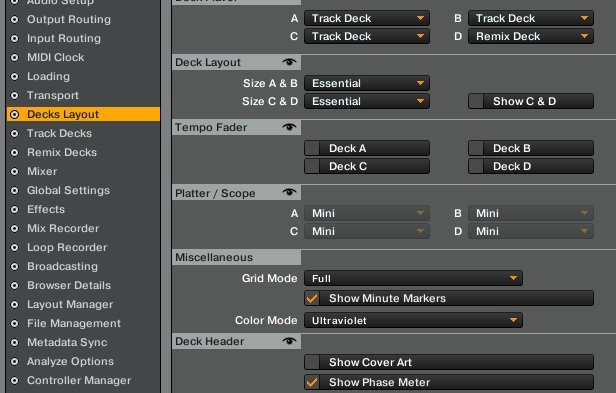Click the bullet icon next to MIDI Clock
This screenshot has height=393, width=616.
click(15, 57)
